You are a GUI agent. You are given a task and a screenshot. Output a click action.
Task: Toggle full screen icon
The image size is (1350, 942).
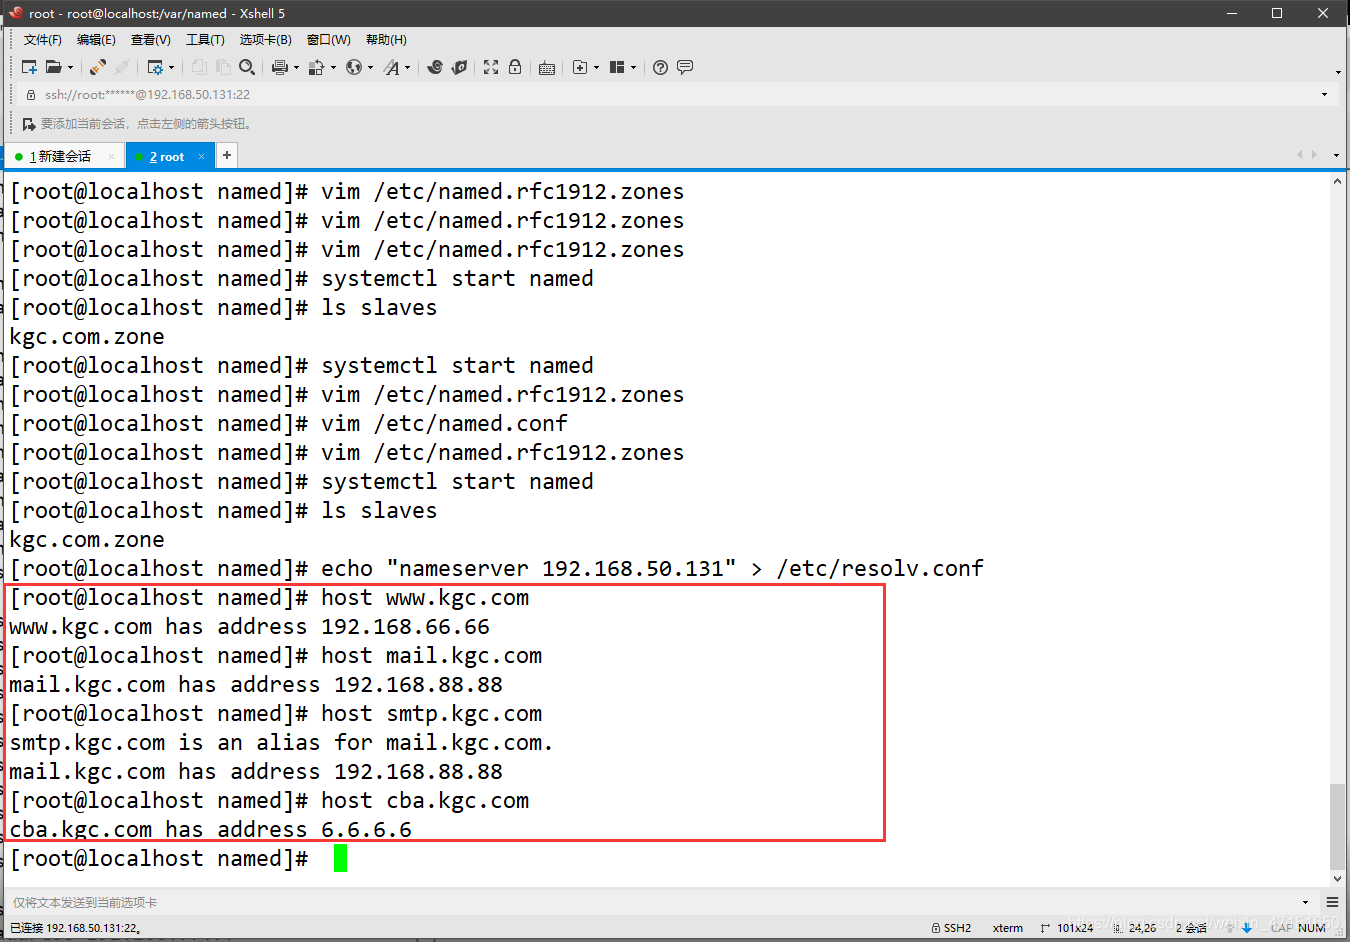tap(491, 67)
